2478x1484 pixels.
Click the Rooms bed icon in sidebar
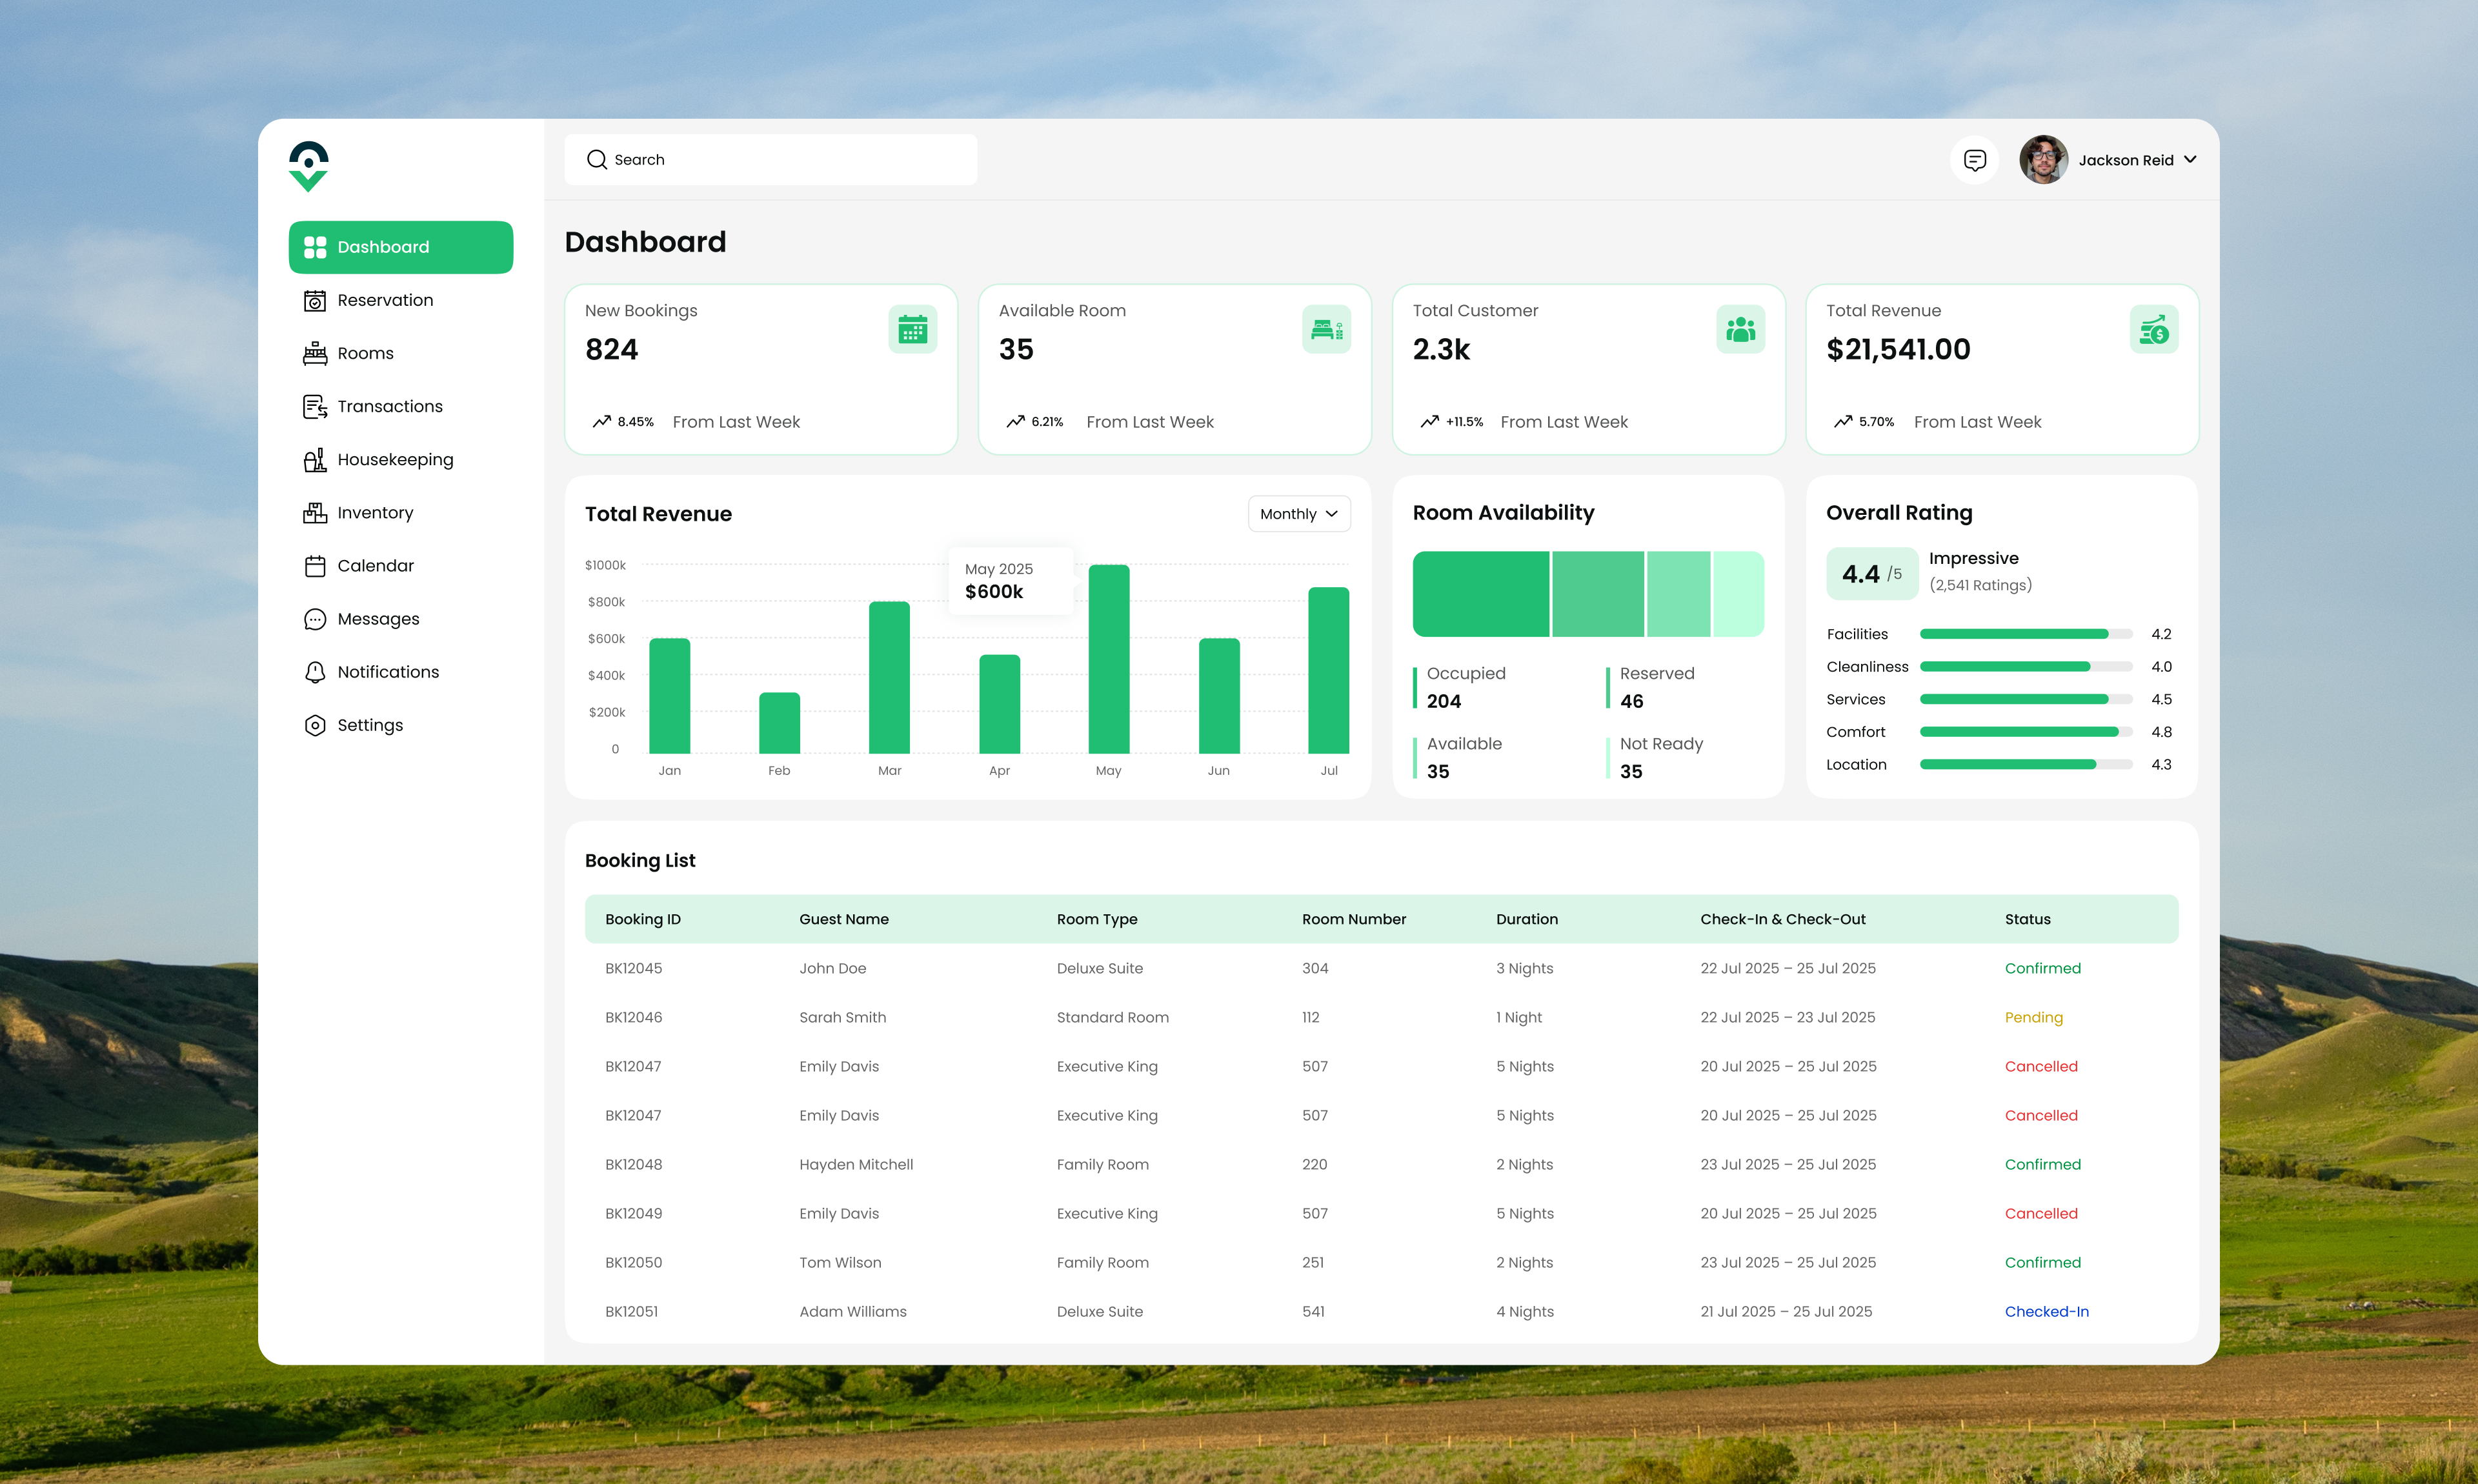315,353
